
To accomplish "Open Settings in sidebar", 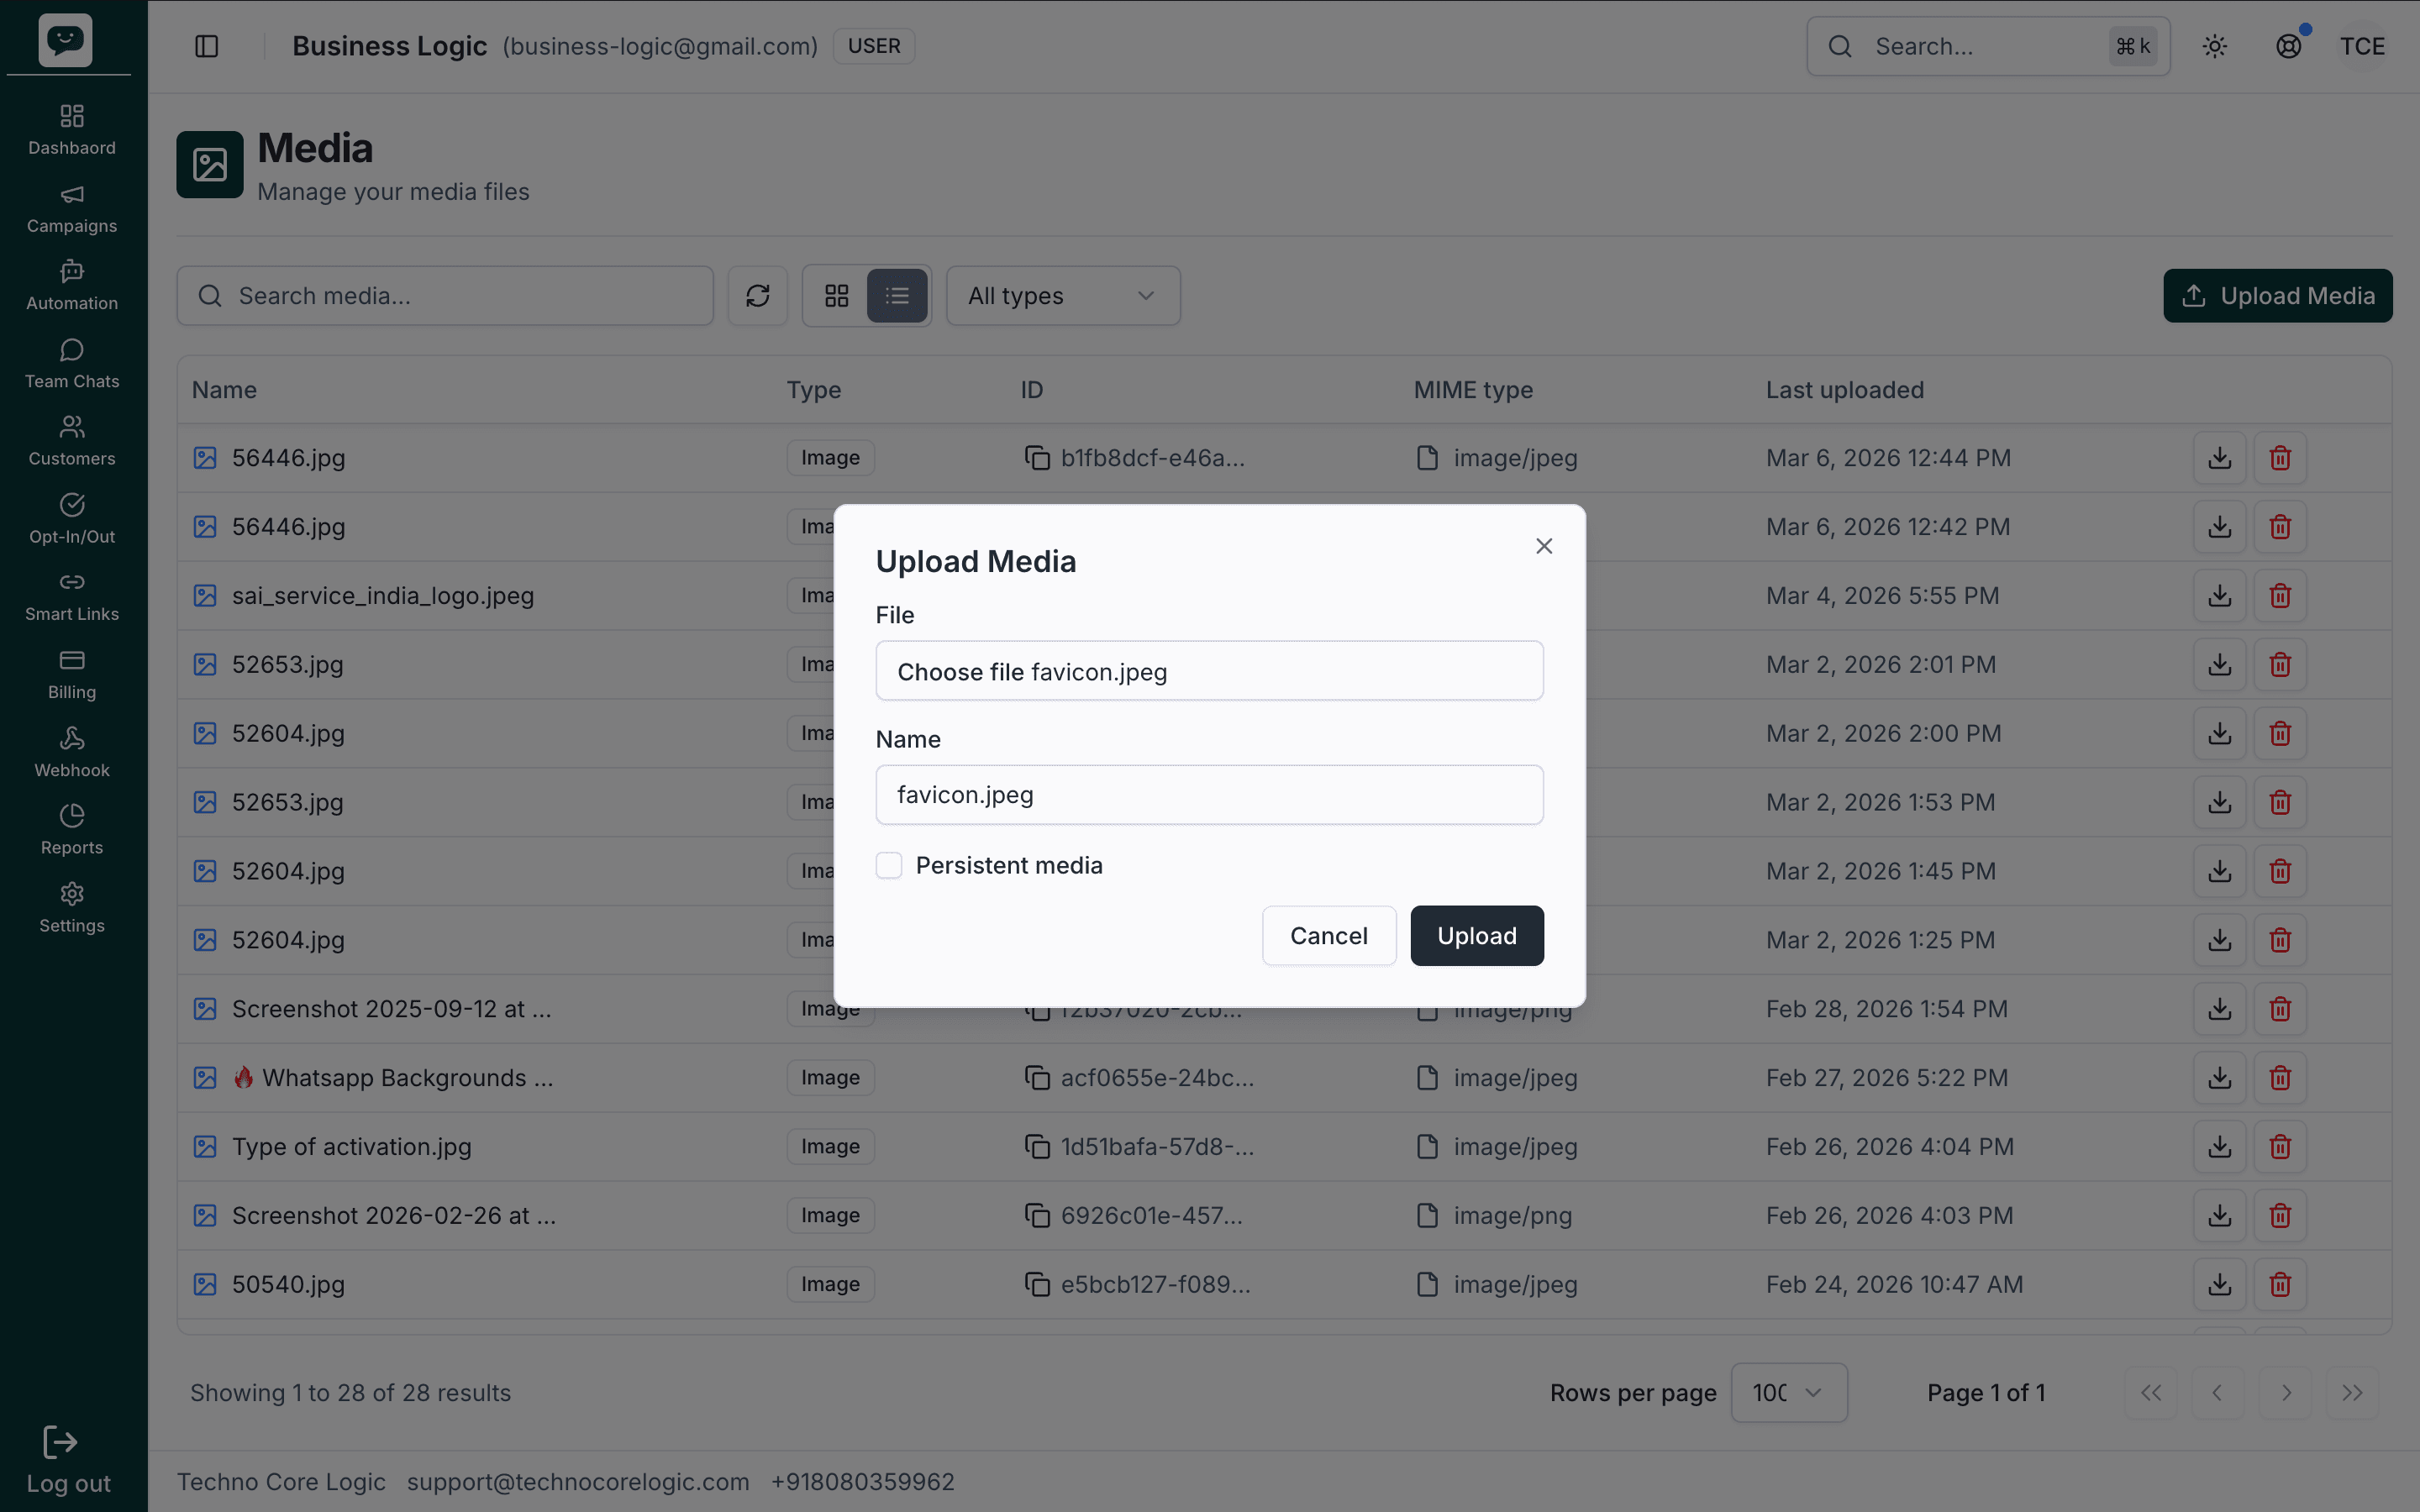I will pos(72,908).
